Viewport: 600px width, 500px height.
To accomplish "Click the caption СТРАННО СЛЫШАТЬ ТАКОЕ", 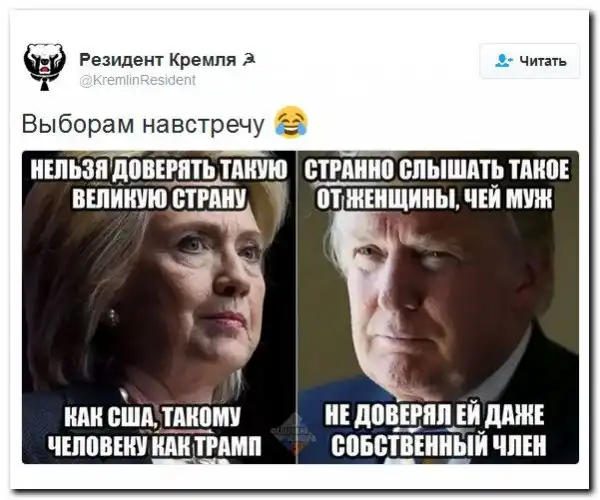I will click(437, 170).
